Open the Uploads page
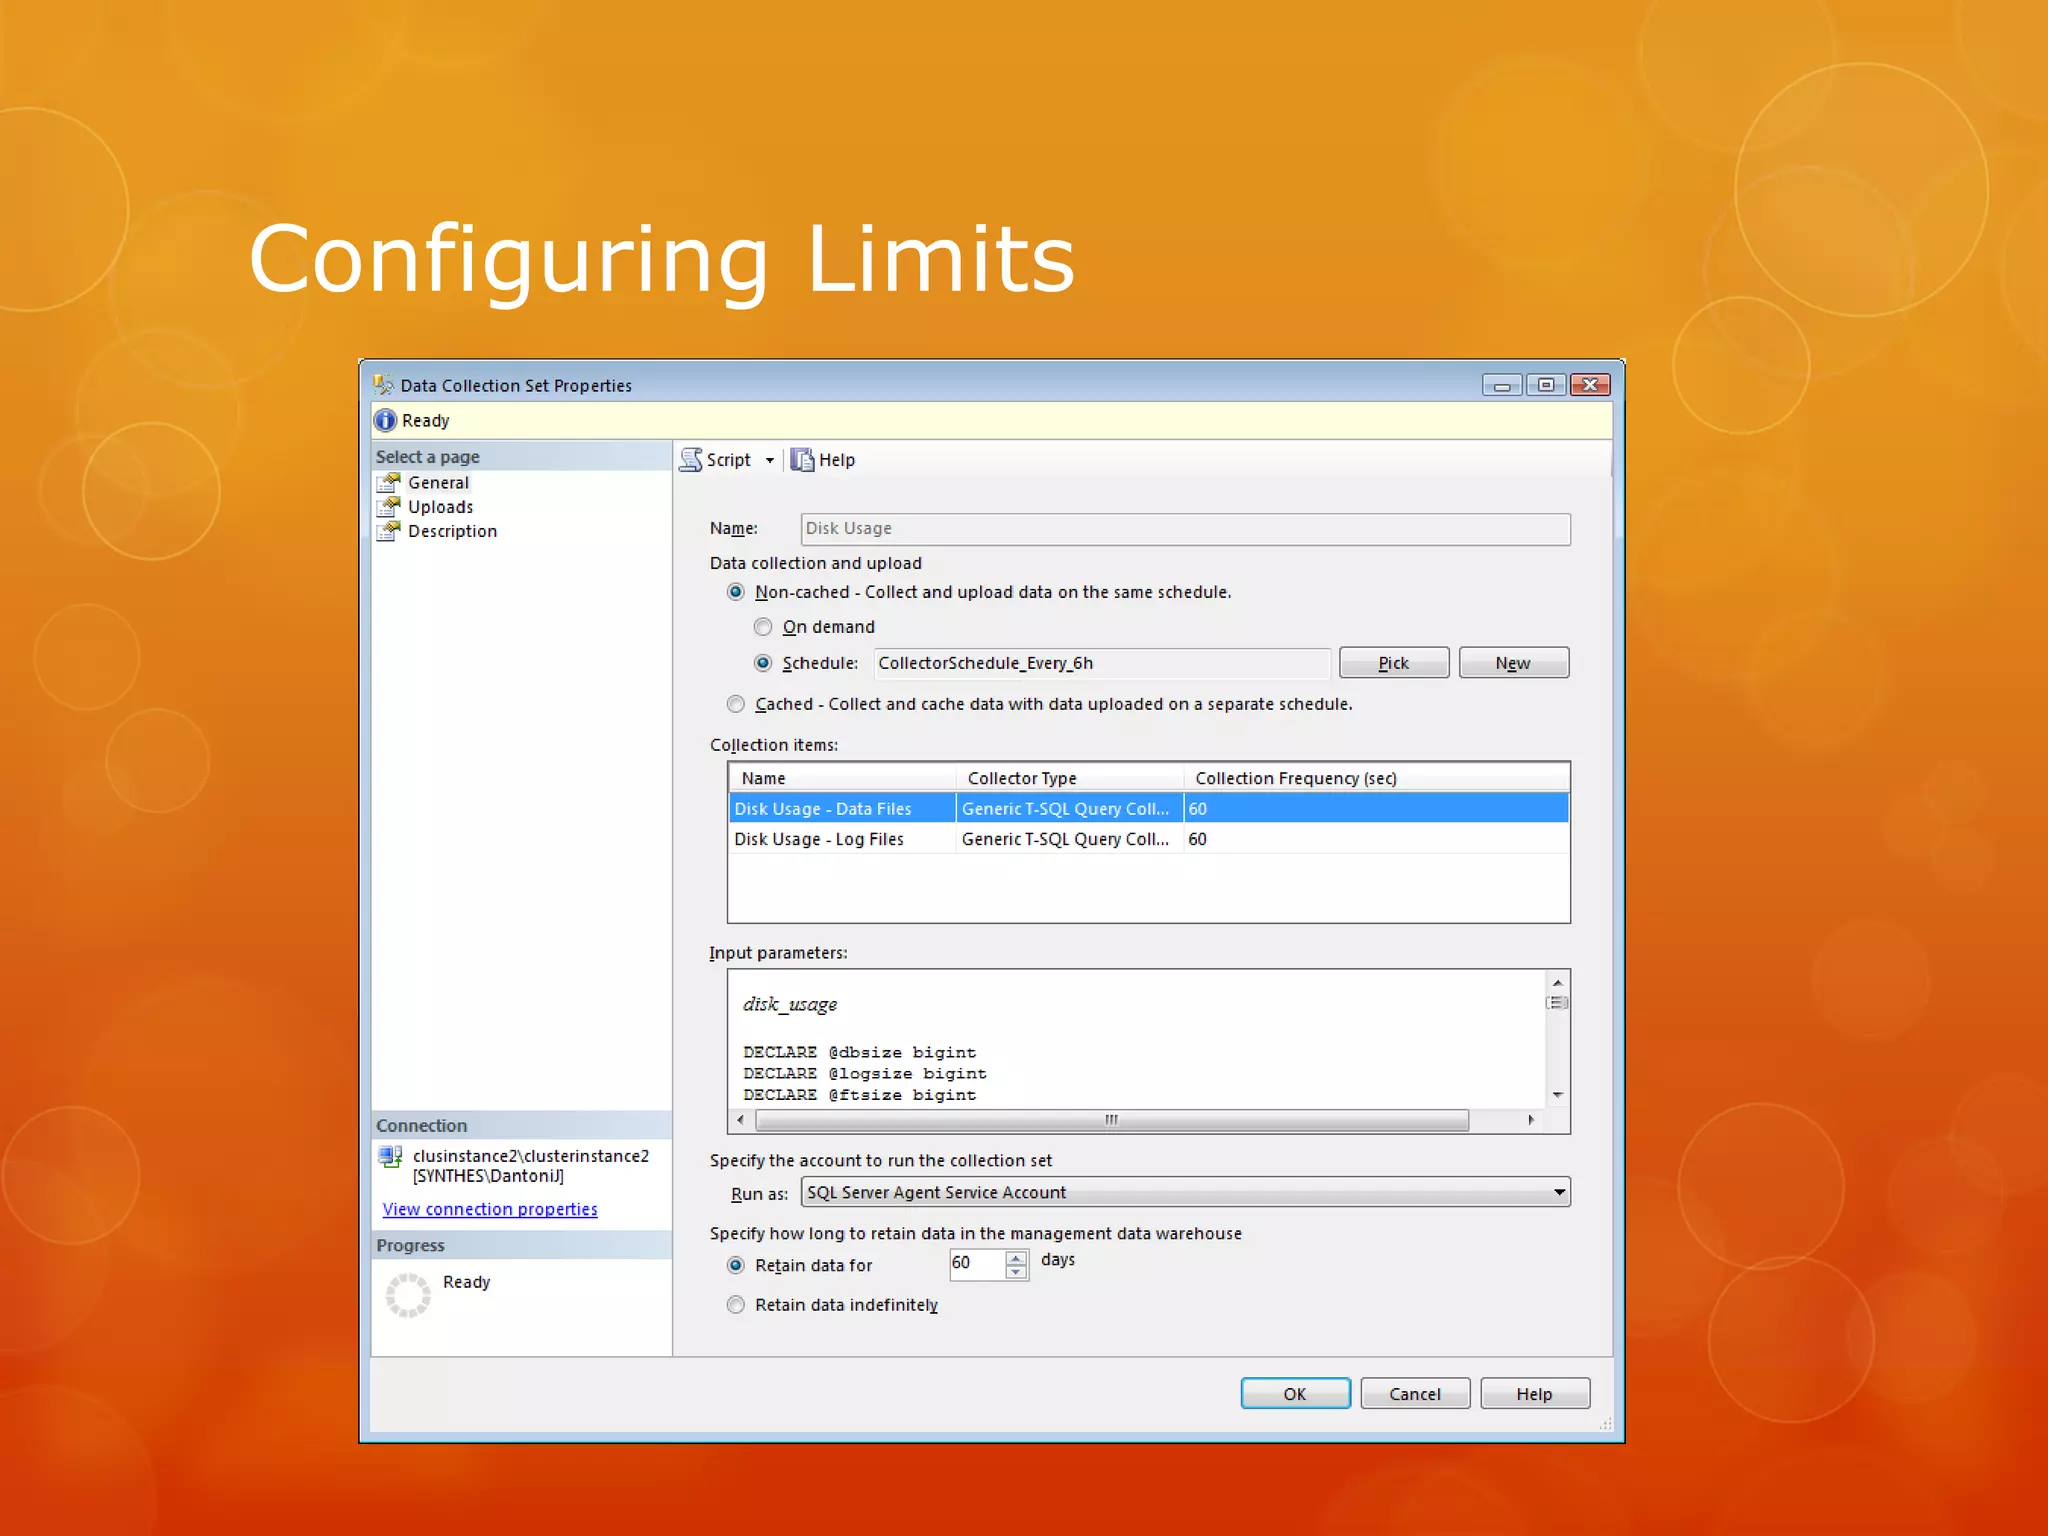The height and width of the screenshot is (1536, 2048). point(440,507)
